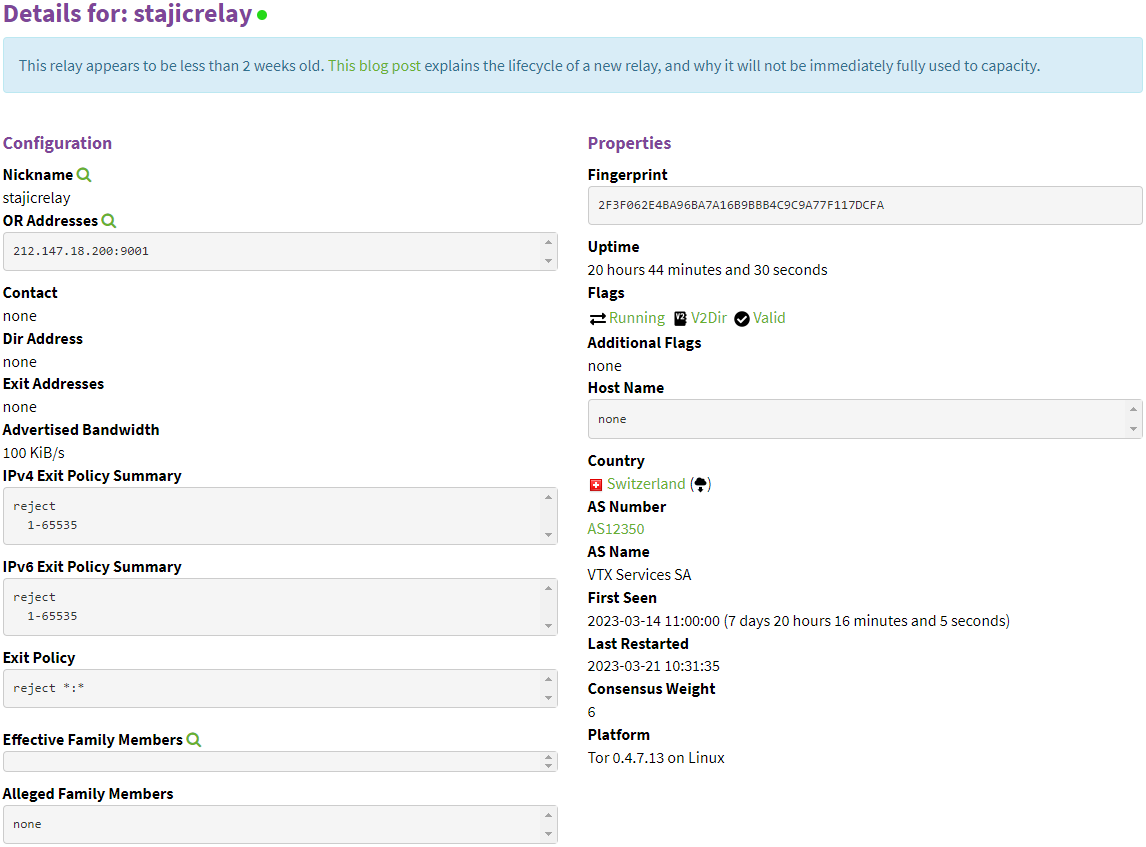The width and height of the screenshot is (1146, 847).
Task: Click the uptime value '20 hours 44 minutes and 30 seconds'
Action: (707, 270)
